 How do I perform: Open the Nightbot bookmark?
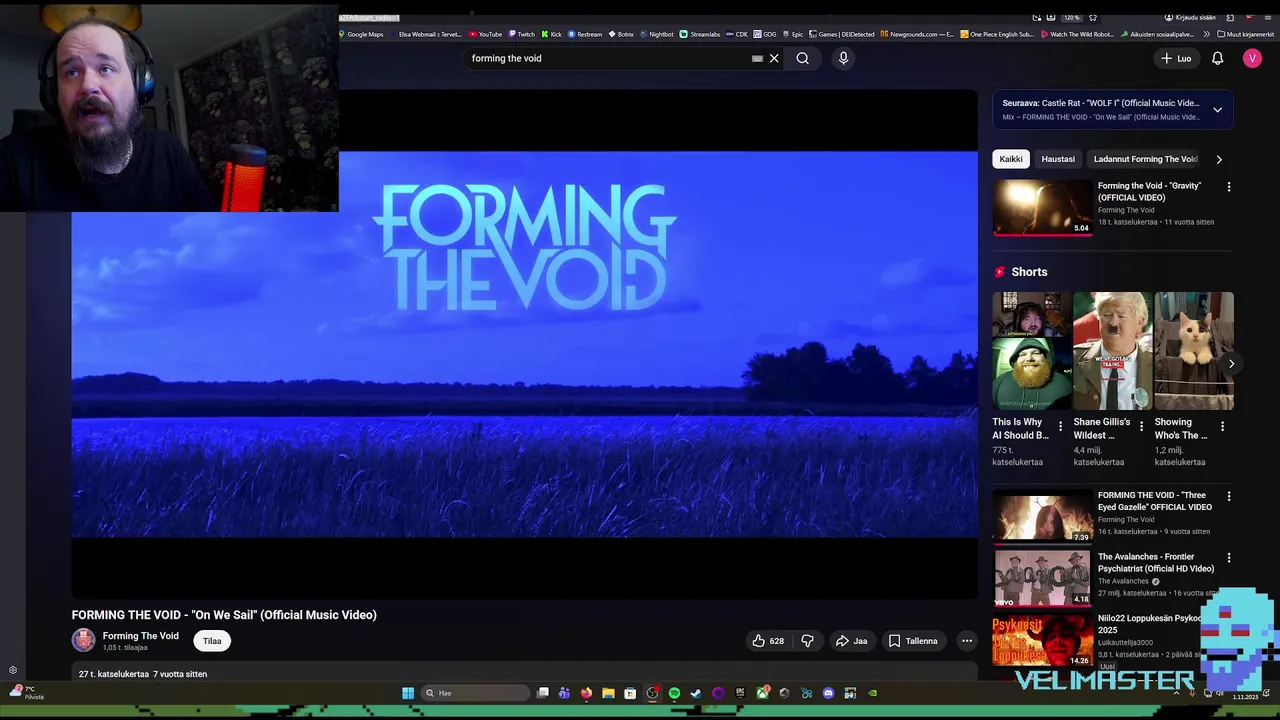(656, 34)
